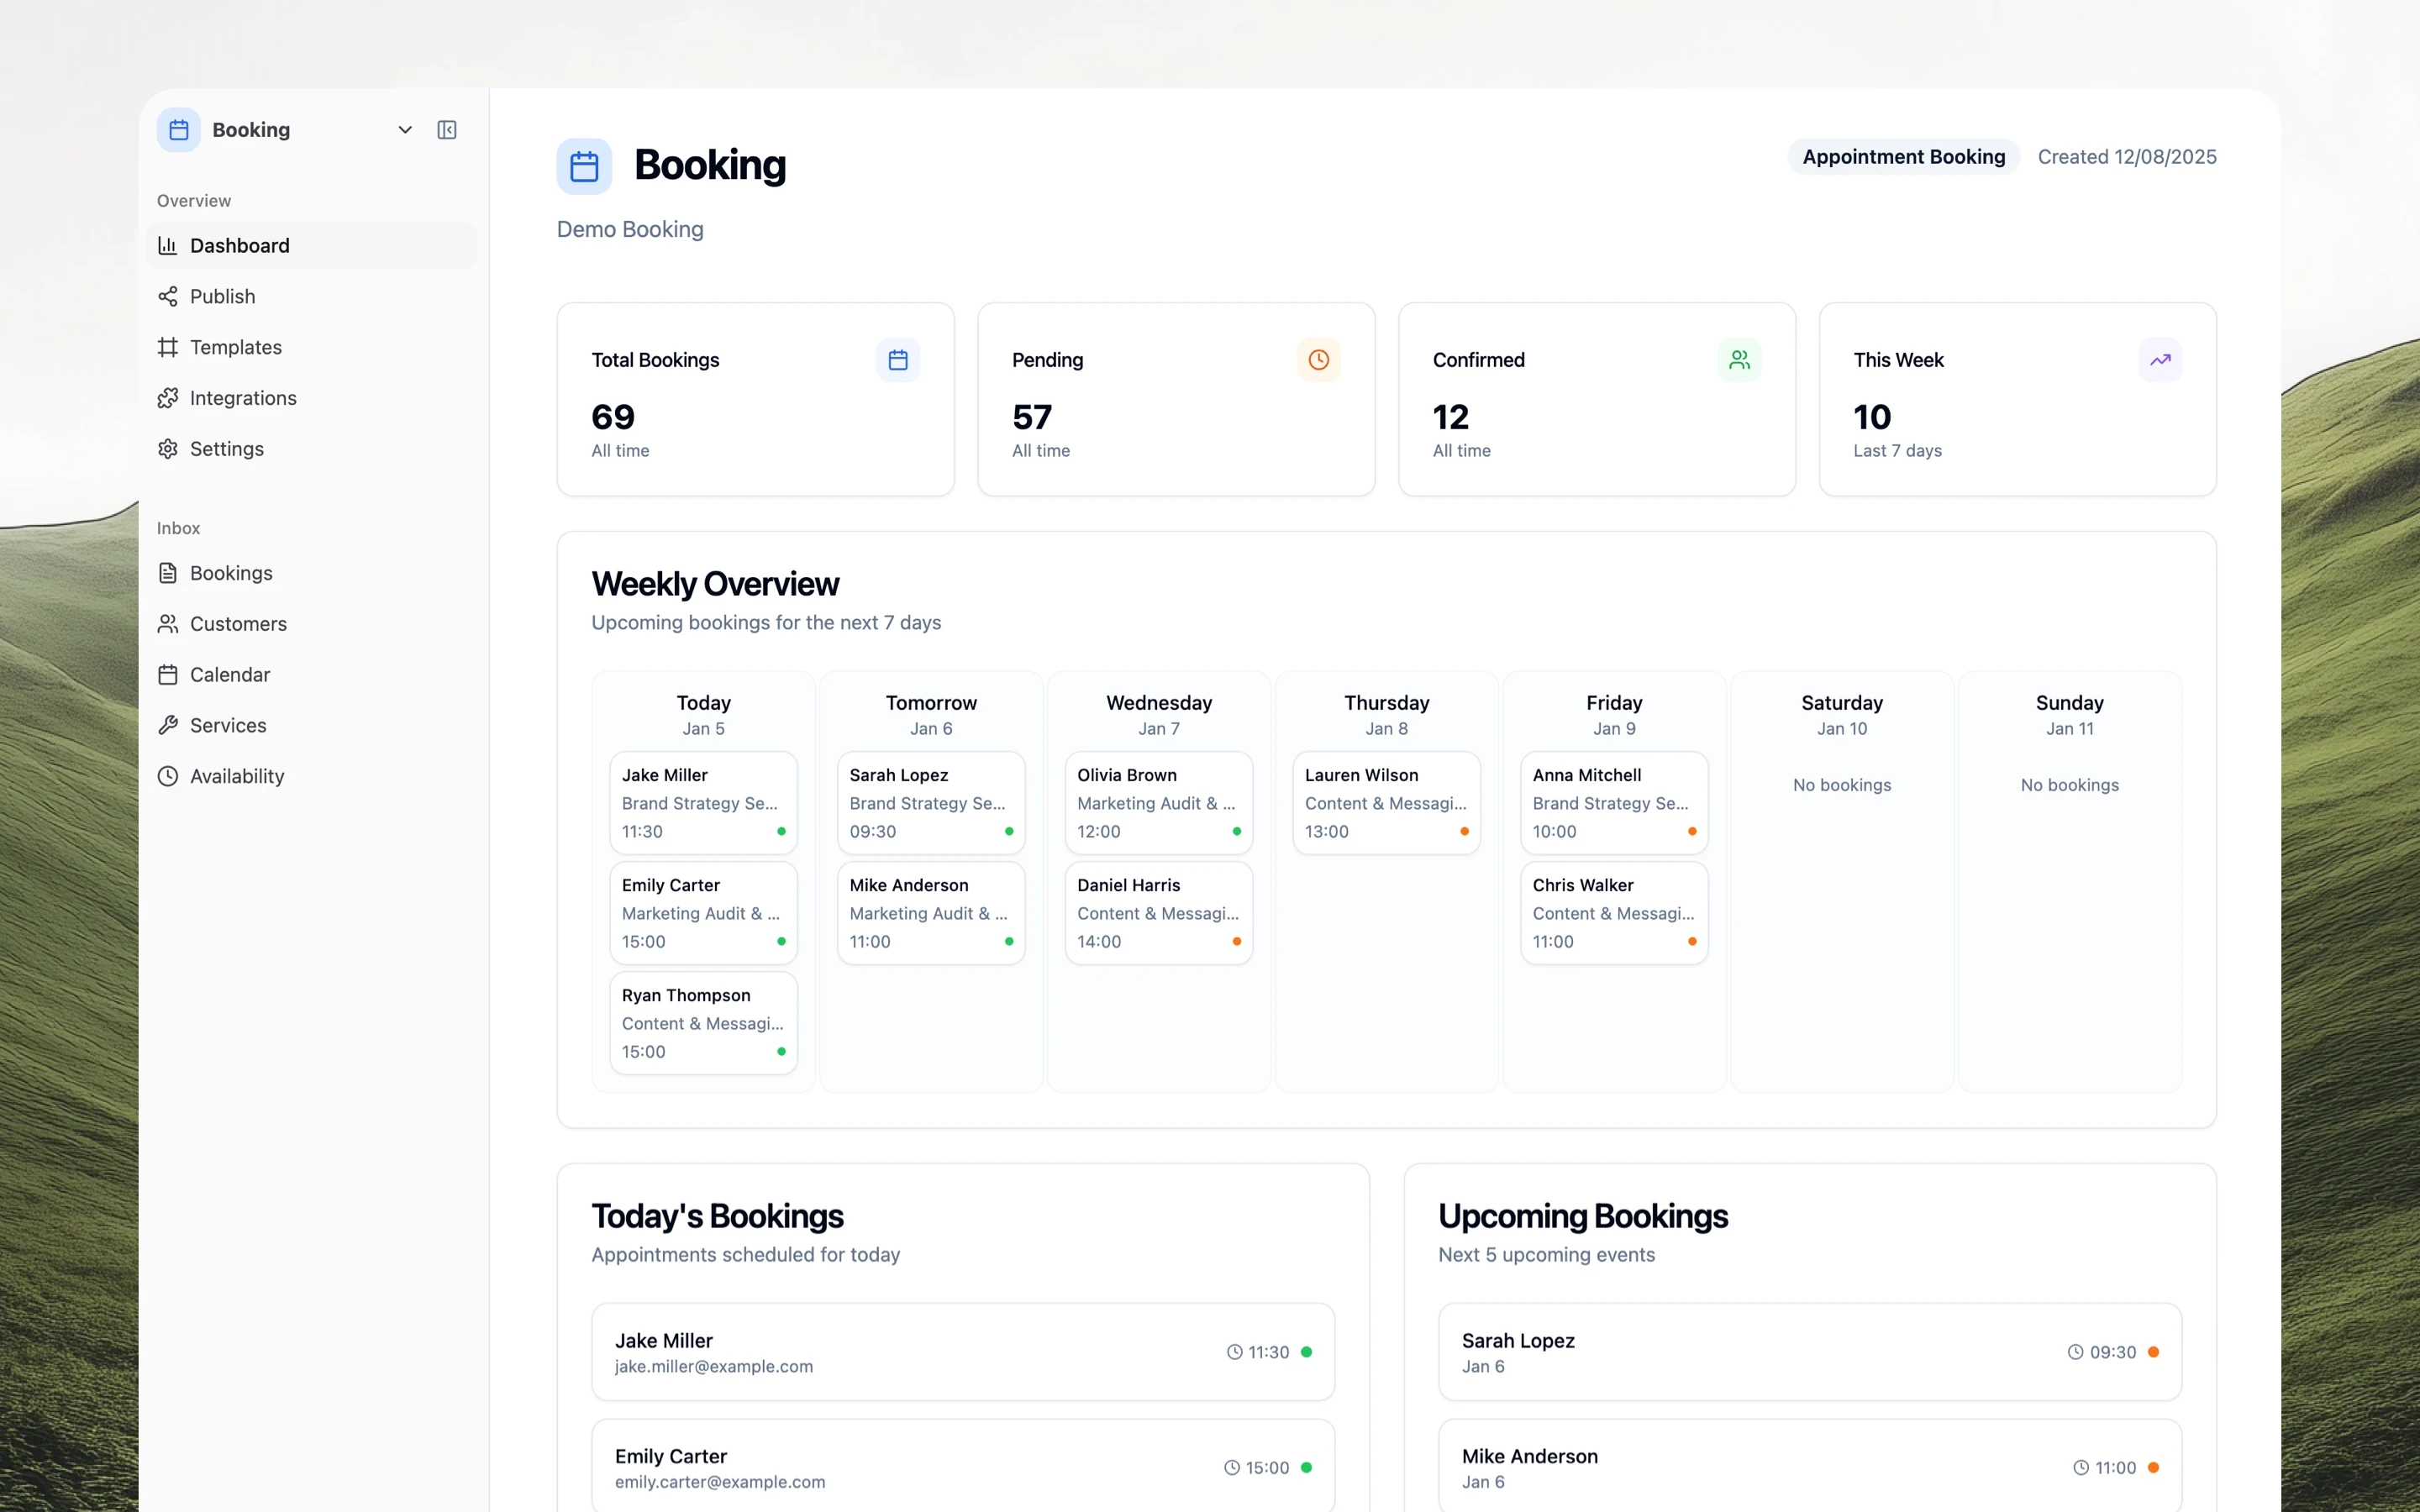Select Sarah Lopez in Upcoming Bookings
Image resolution: width=2420 pixels, height=1512 pixels.
1809,1351
